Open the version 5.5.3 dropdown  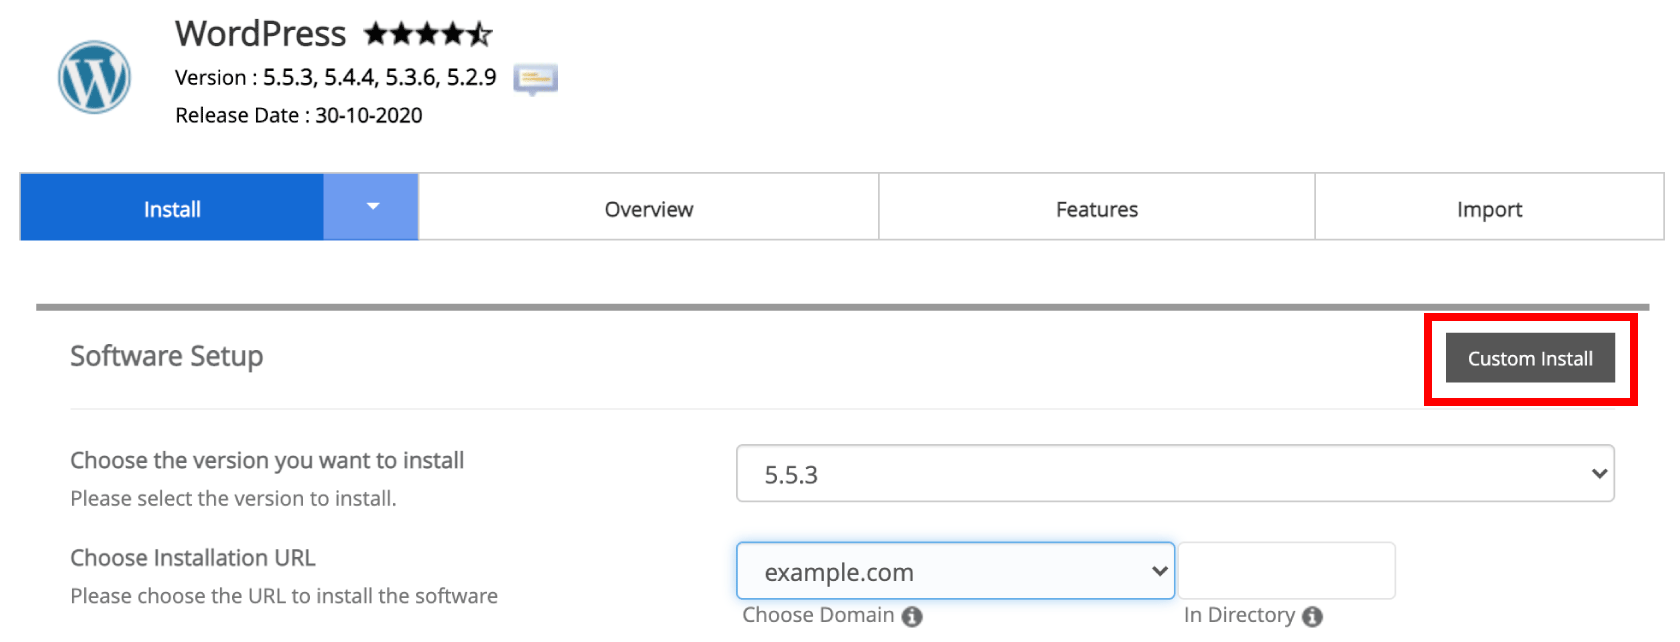[x=1175, y=474]
